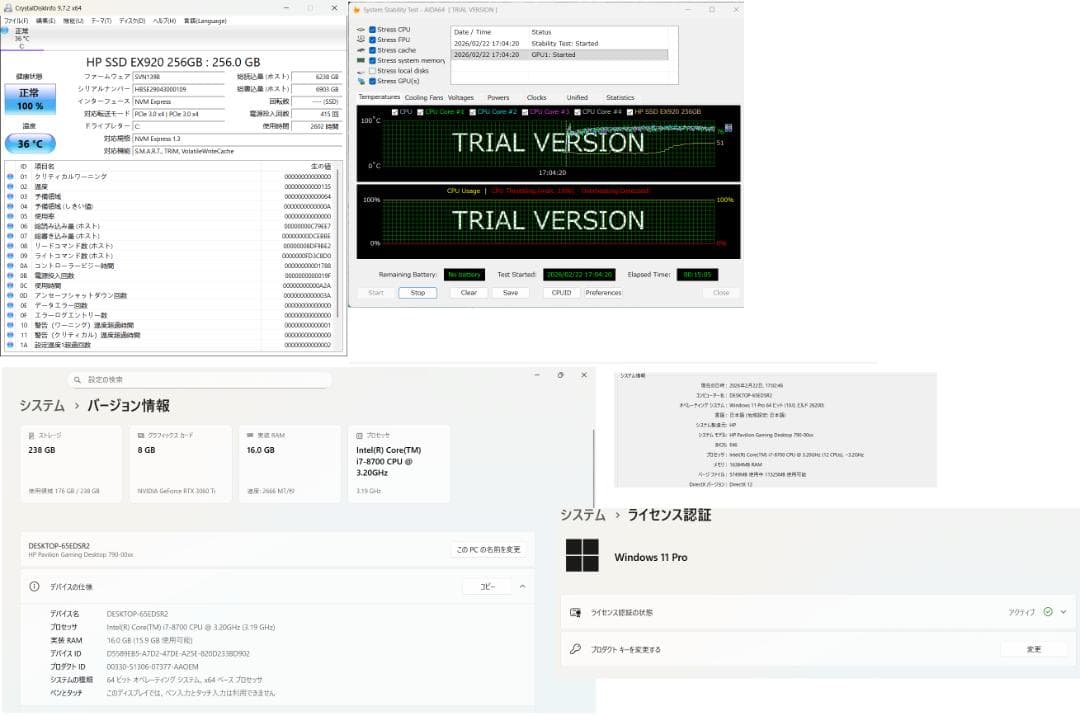Click the processor icon on the i7-8700 card

[360, 435]
